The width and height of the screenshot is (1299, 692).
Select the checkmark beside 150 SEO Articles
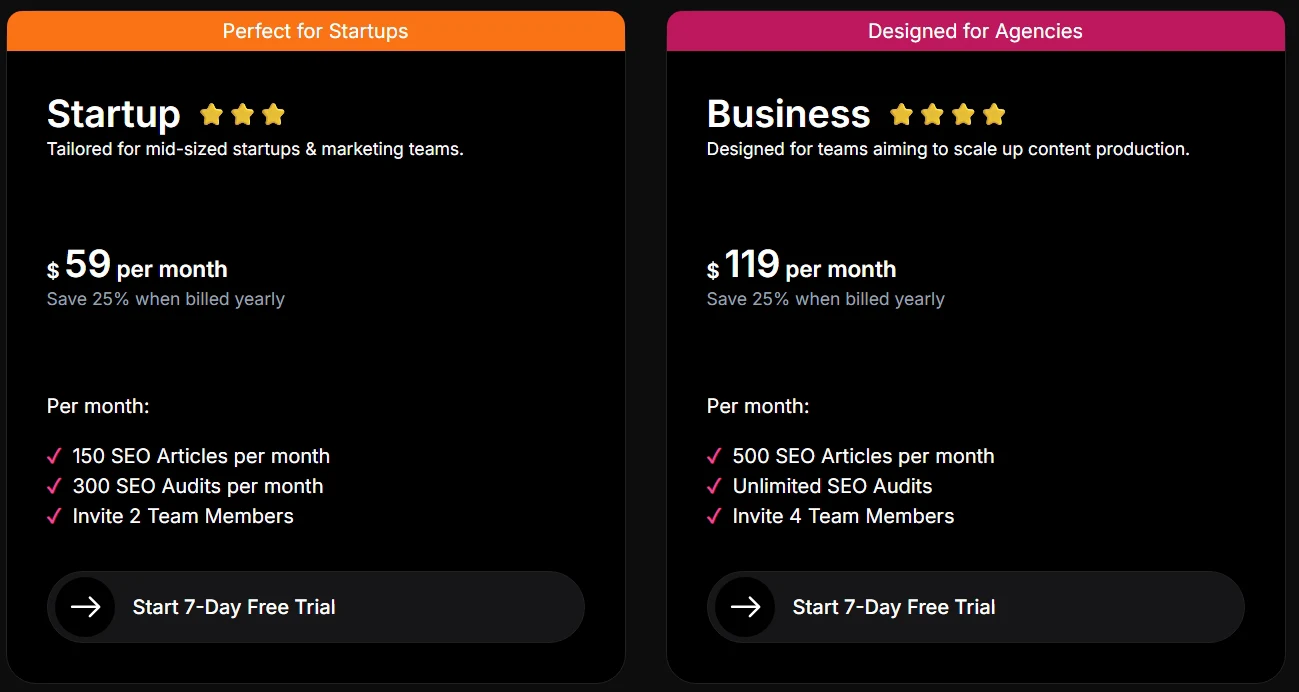(x=53, y=456)
